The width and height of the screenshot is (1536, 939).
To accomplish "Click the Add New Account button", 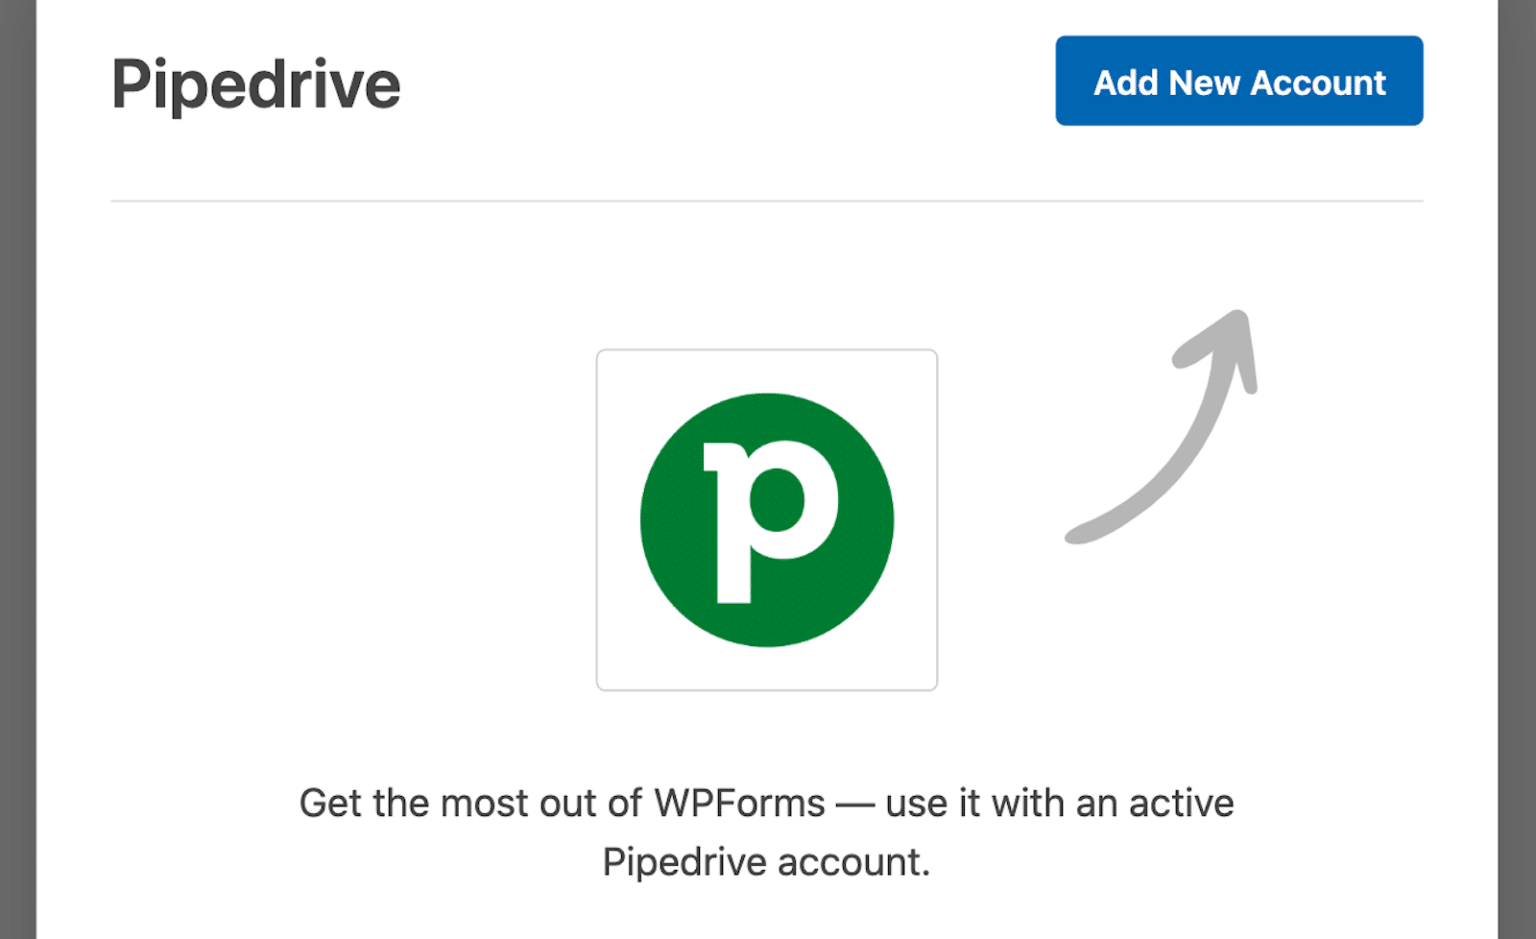I will pyautogui.click(x=1238, y=81).
